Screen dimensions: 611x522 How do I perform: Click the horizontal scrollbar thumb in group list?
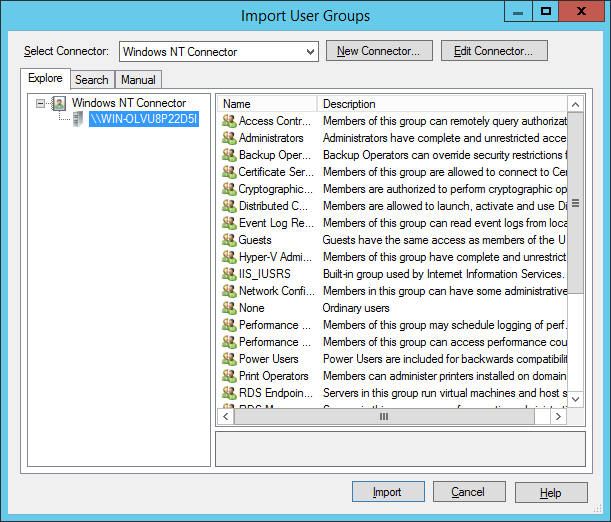[x=382, y=416]
